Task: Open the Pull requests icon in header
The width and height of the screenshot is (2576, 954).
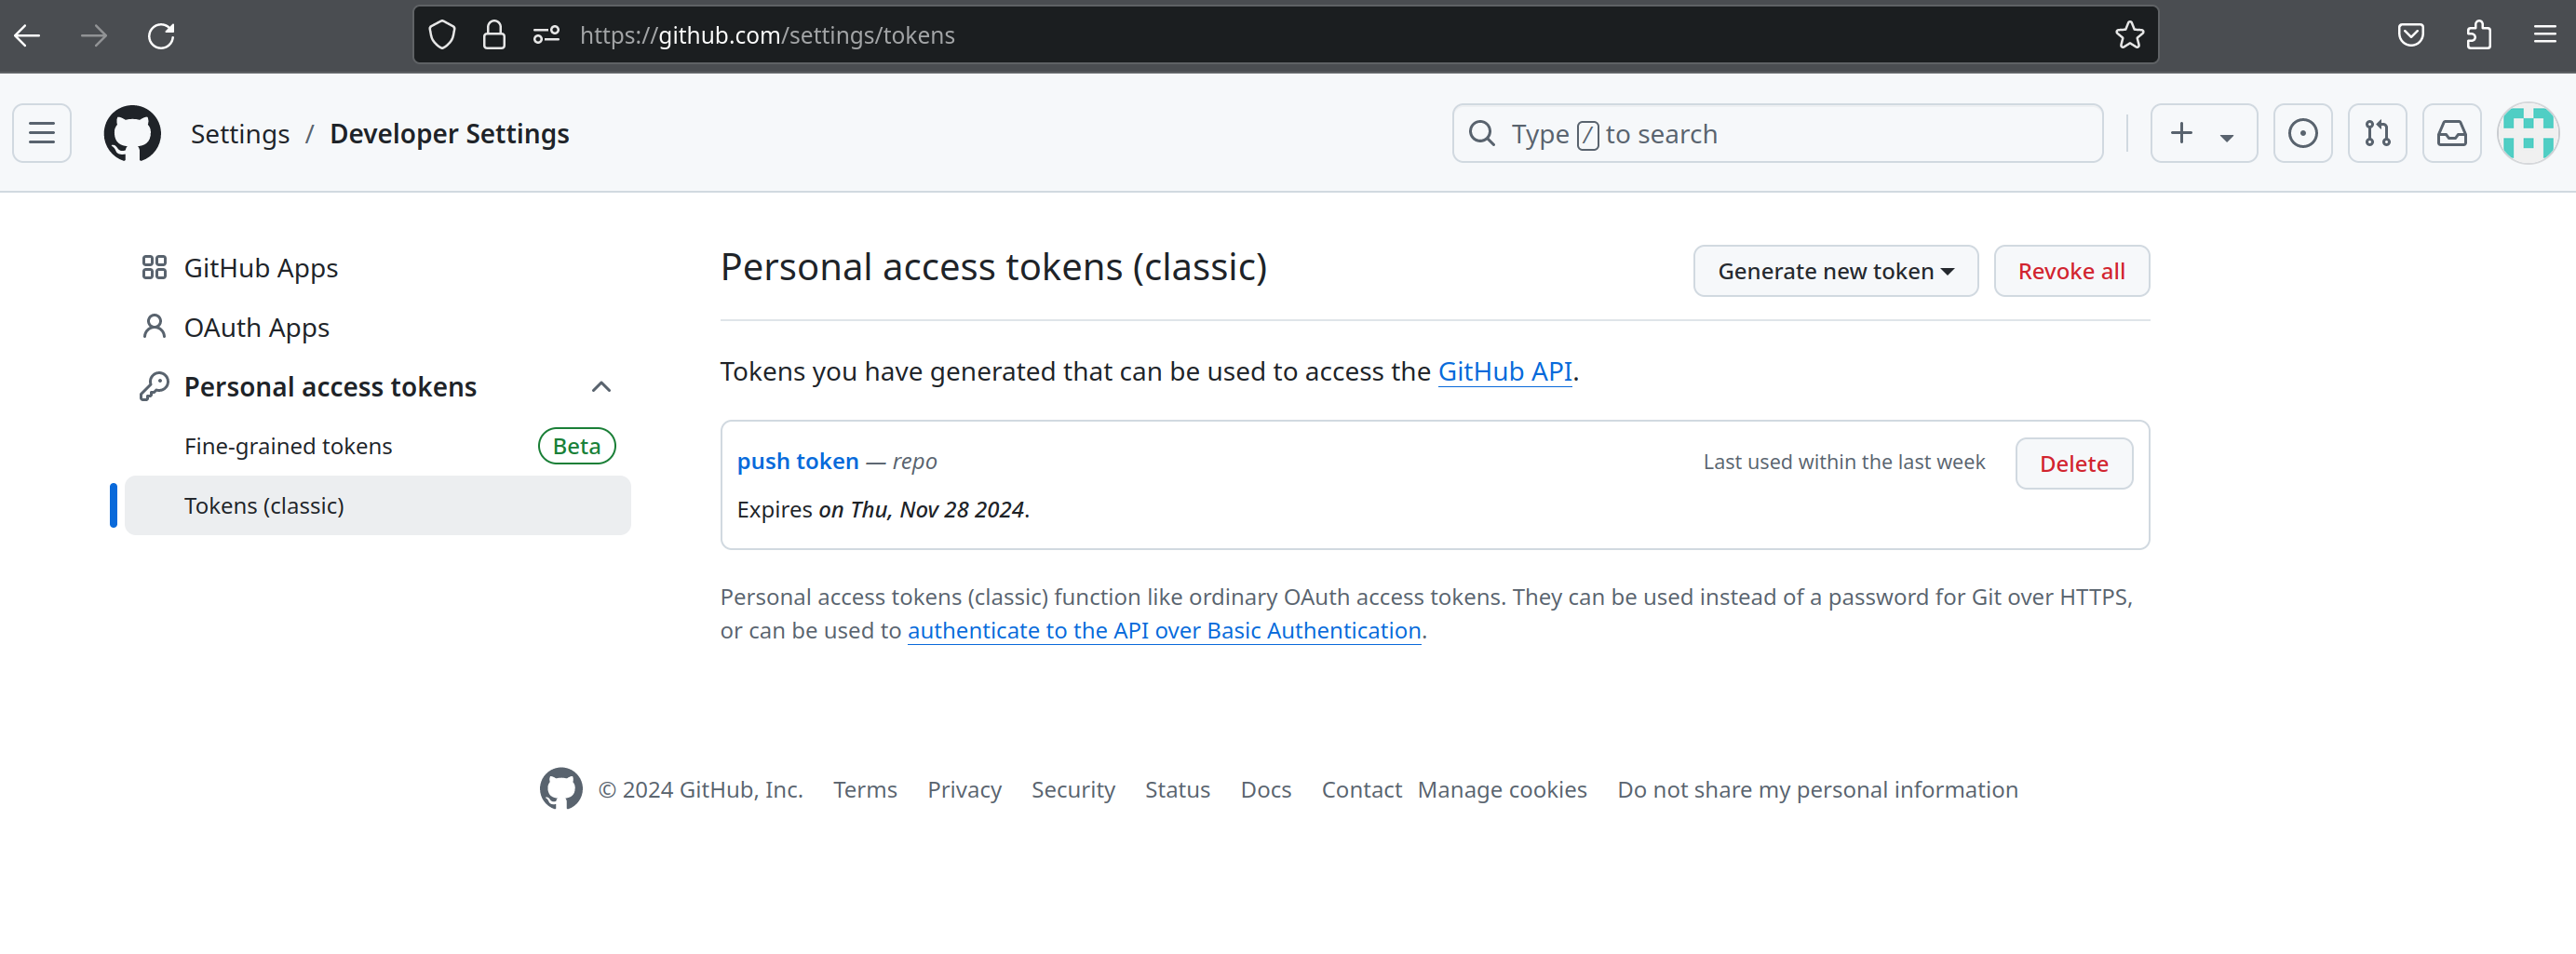Action: pos(2377,133)
